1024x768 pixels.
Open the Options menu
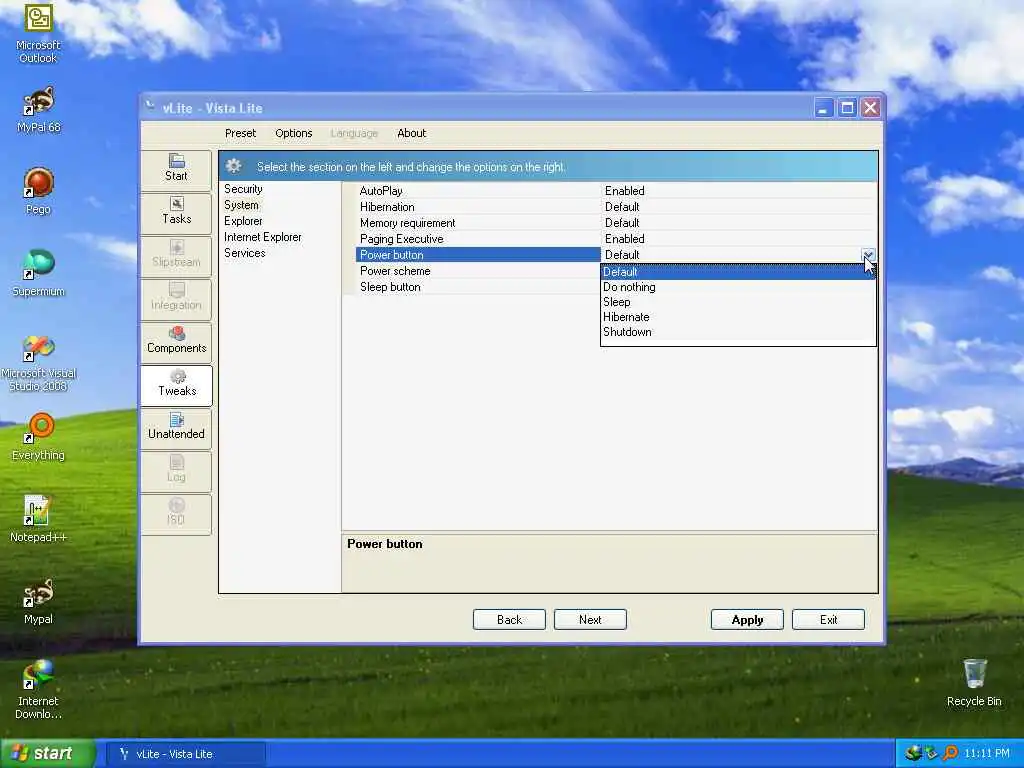point(294,133)
